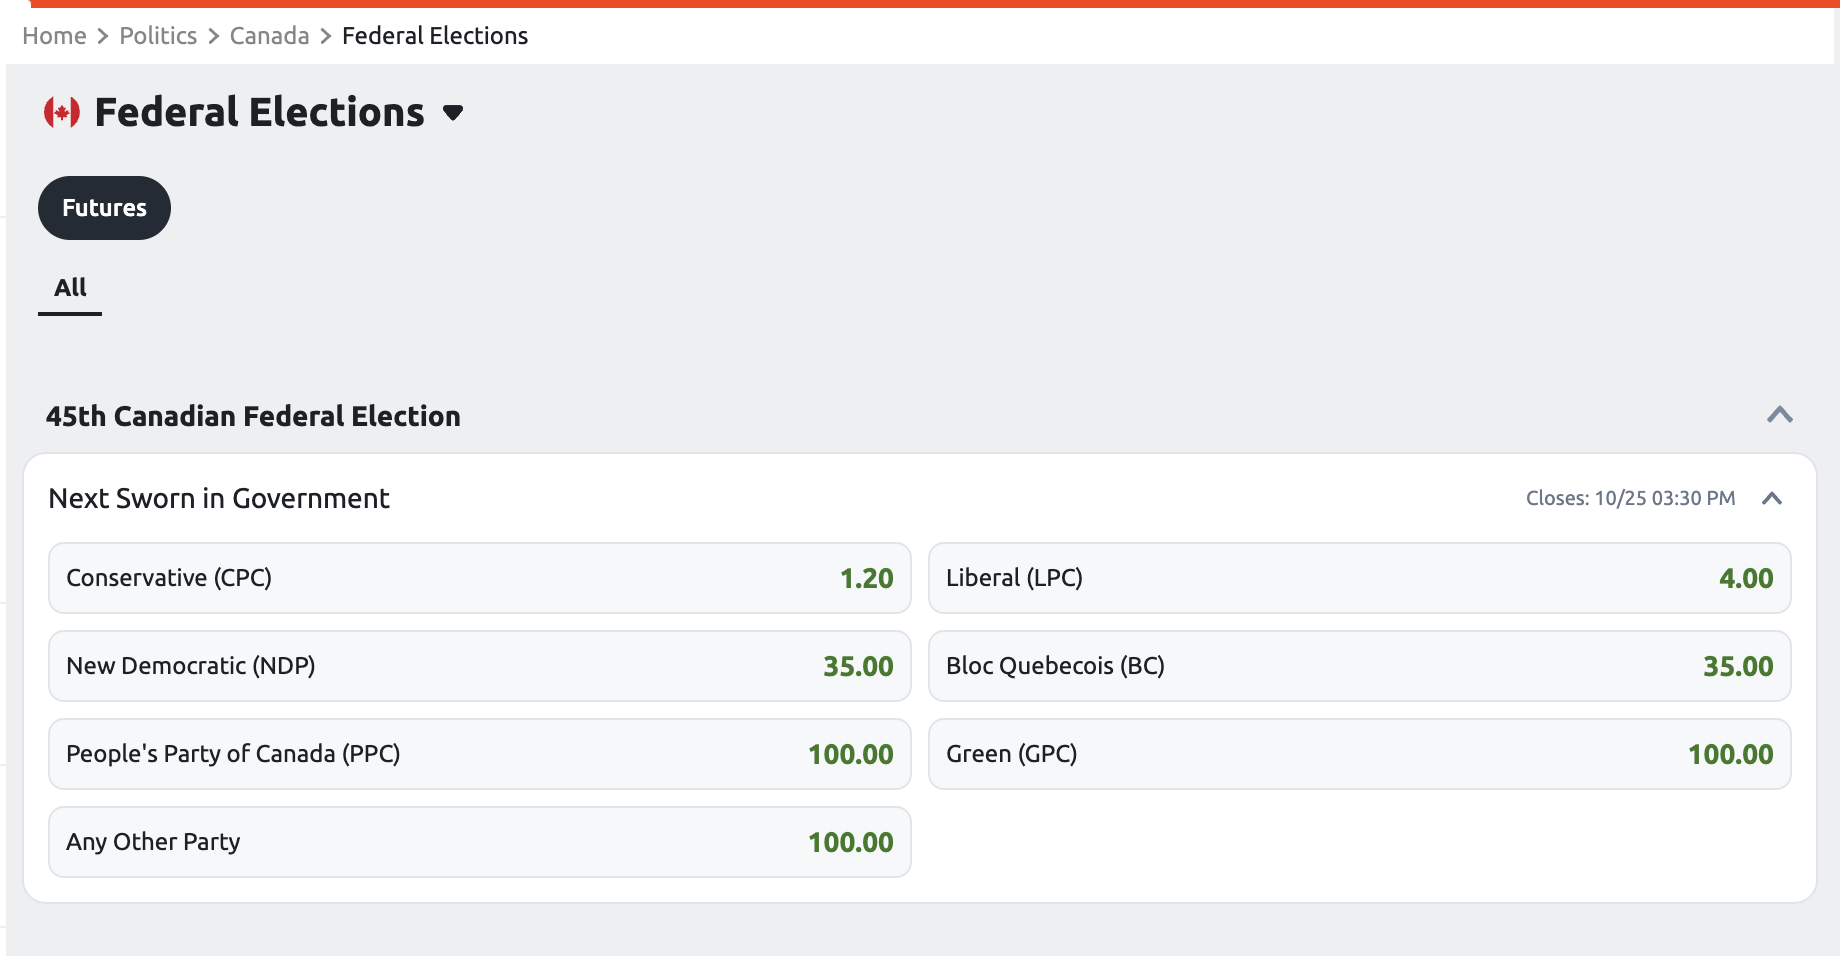The image size is (1840, 956).
Task: Select Federal Elections in the breadcrumb
Action: click(434, 35)
